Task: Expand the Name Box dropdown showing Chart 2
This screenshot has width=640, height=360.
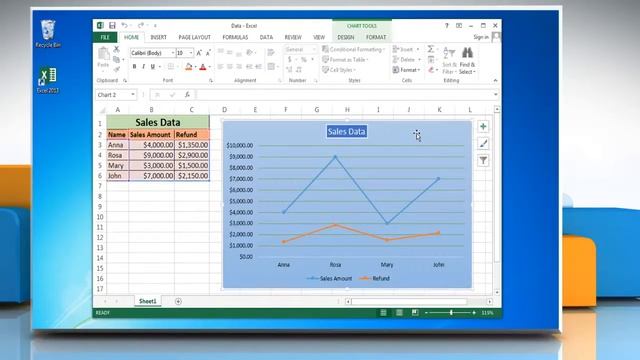Action: [x=133, y=95]
